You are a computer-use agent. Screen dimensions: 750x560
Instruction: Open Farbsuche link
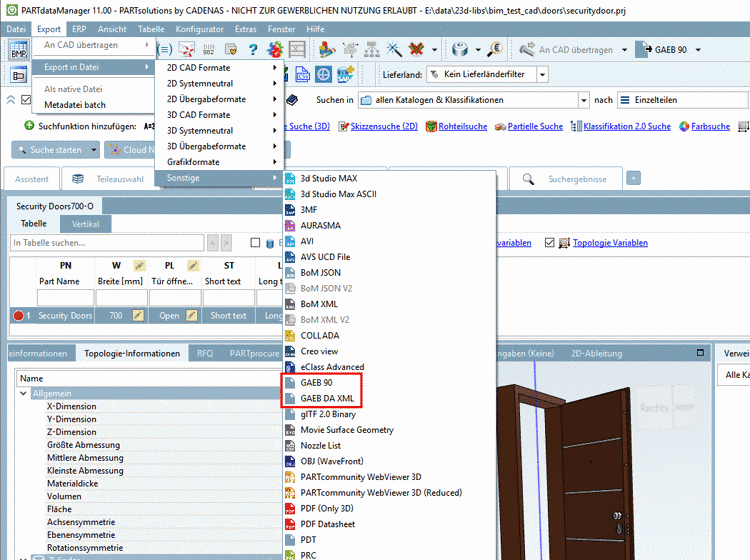click(710, 126)
